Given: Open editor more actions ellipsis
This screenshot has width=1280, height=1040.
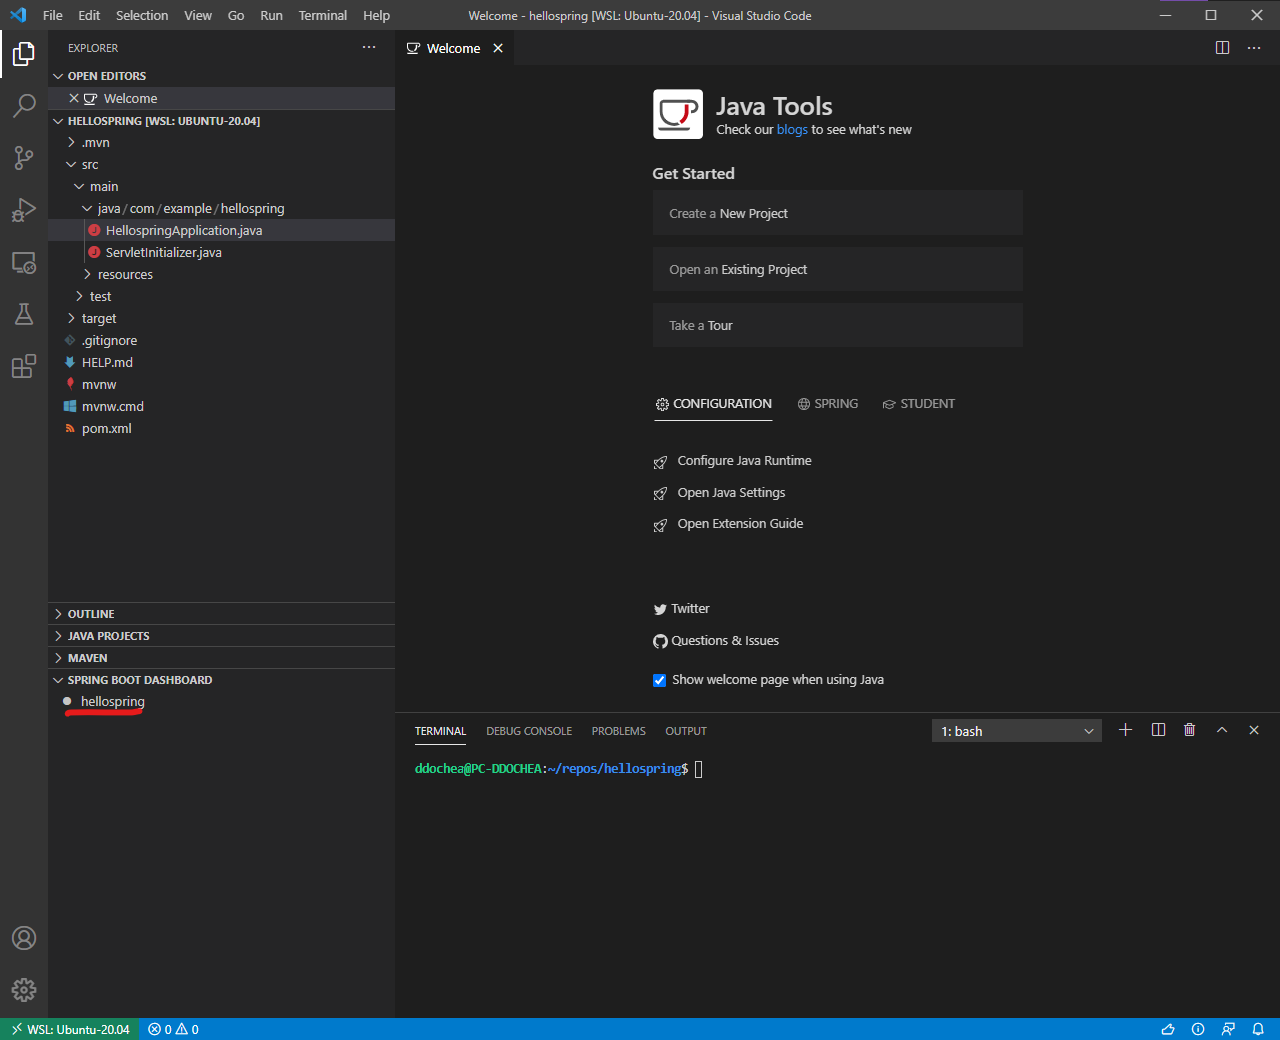Looking at the screenshot, I should [x=1254, y=48].
